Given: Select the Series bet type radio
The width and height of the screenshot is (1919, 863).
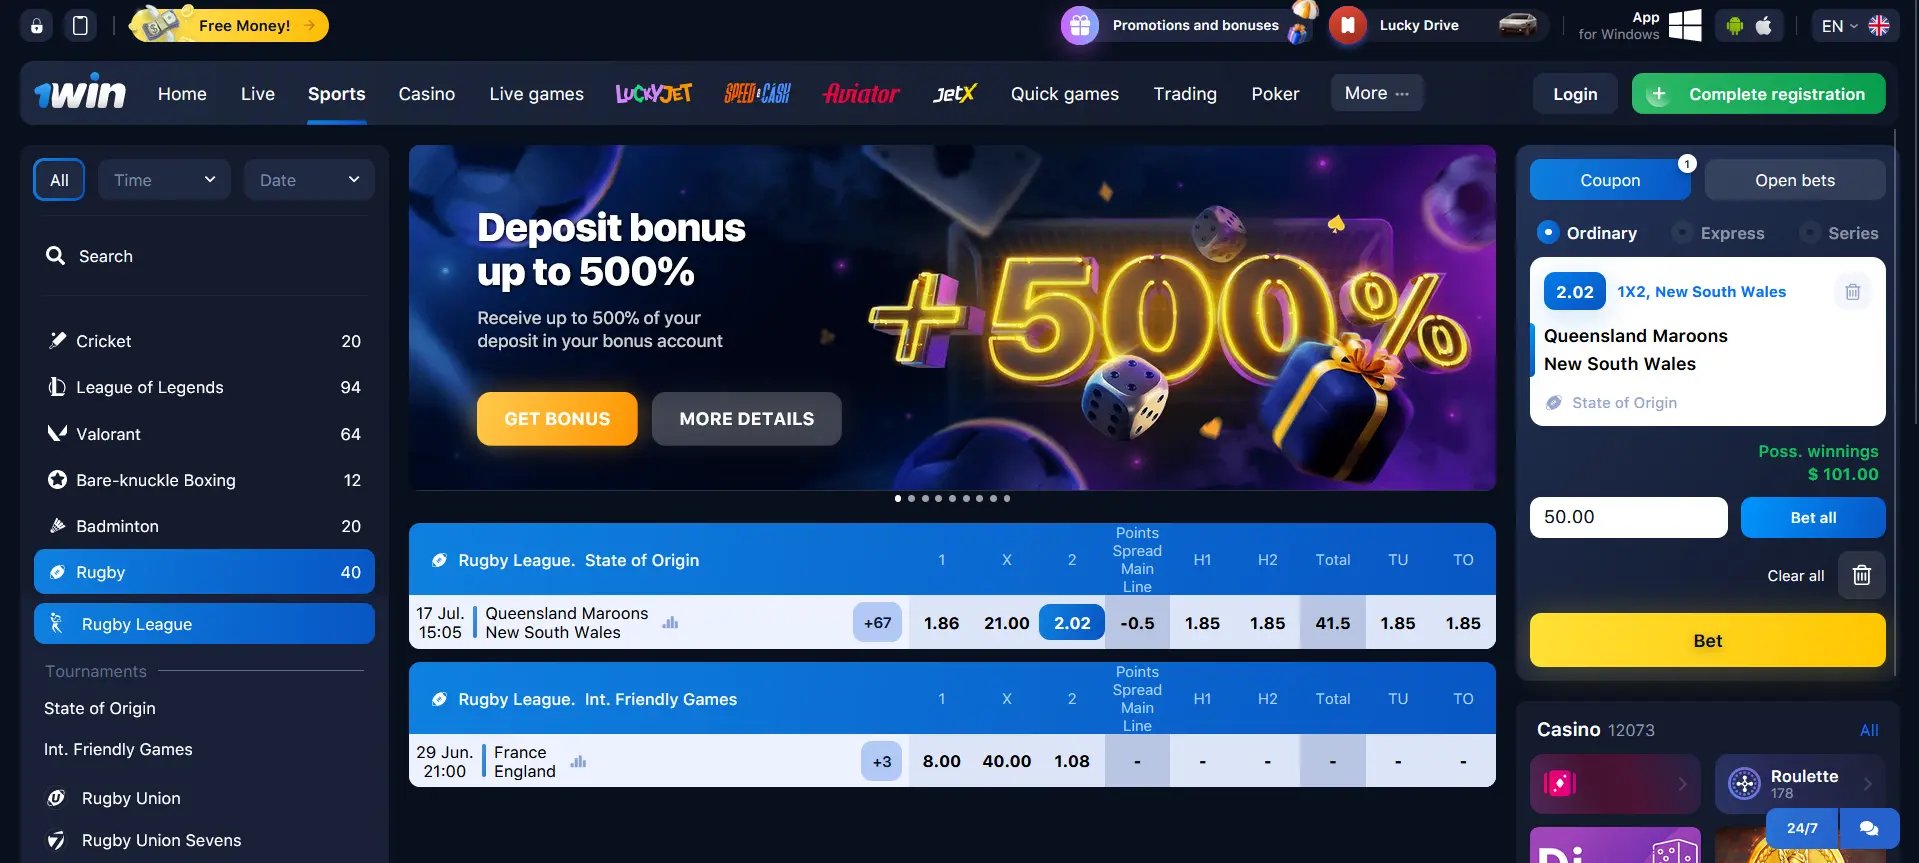Looking at the screenshot, I should [1810, 233].
